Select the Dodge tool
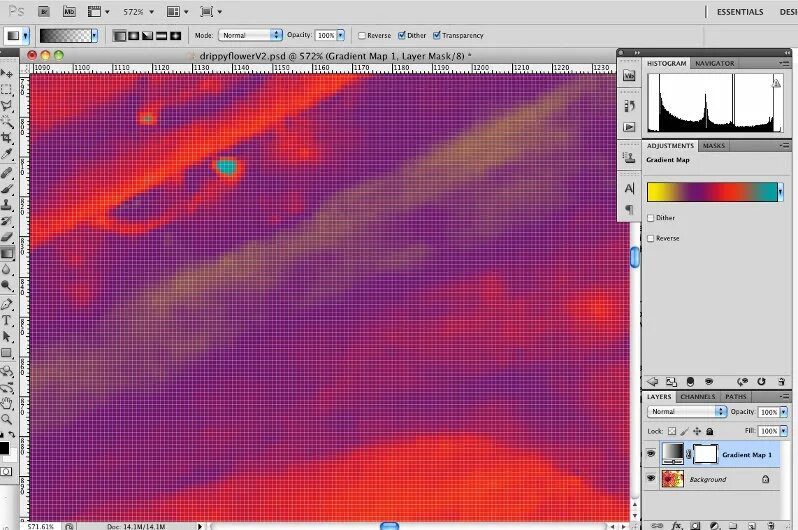798x530 pixels. click(7, 286)
